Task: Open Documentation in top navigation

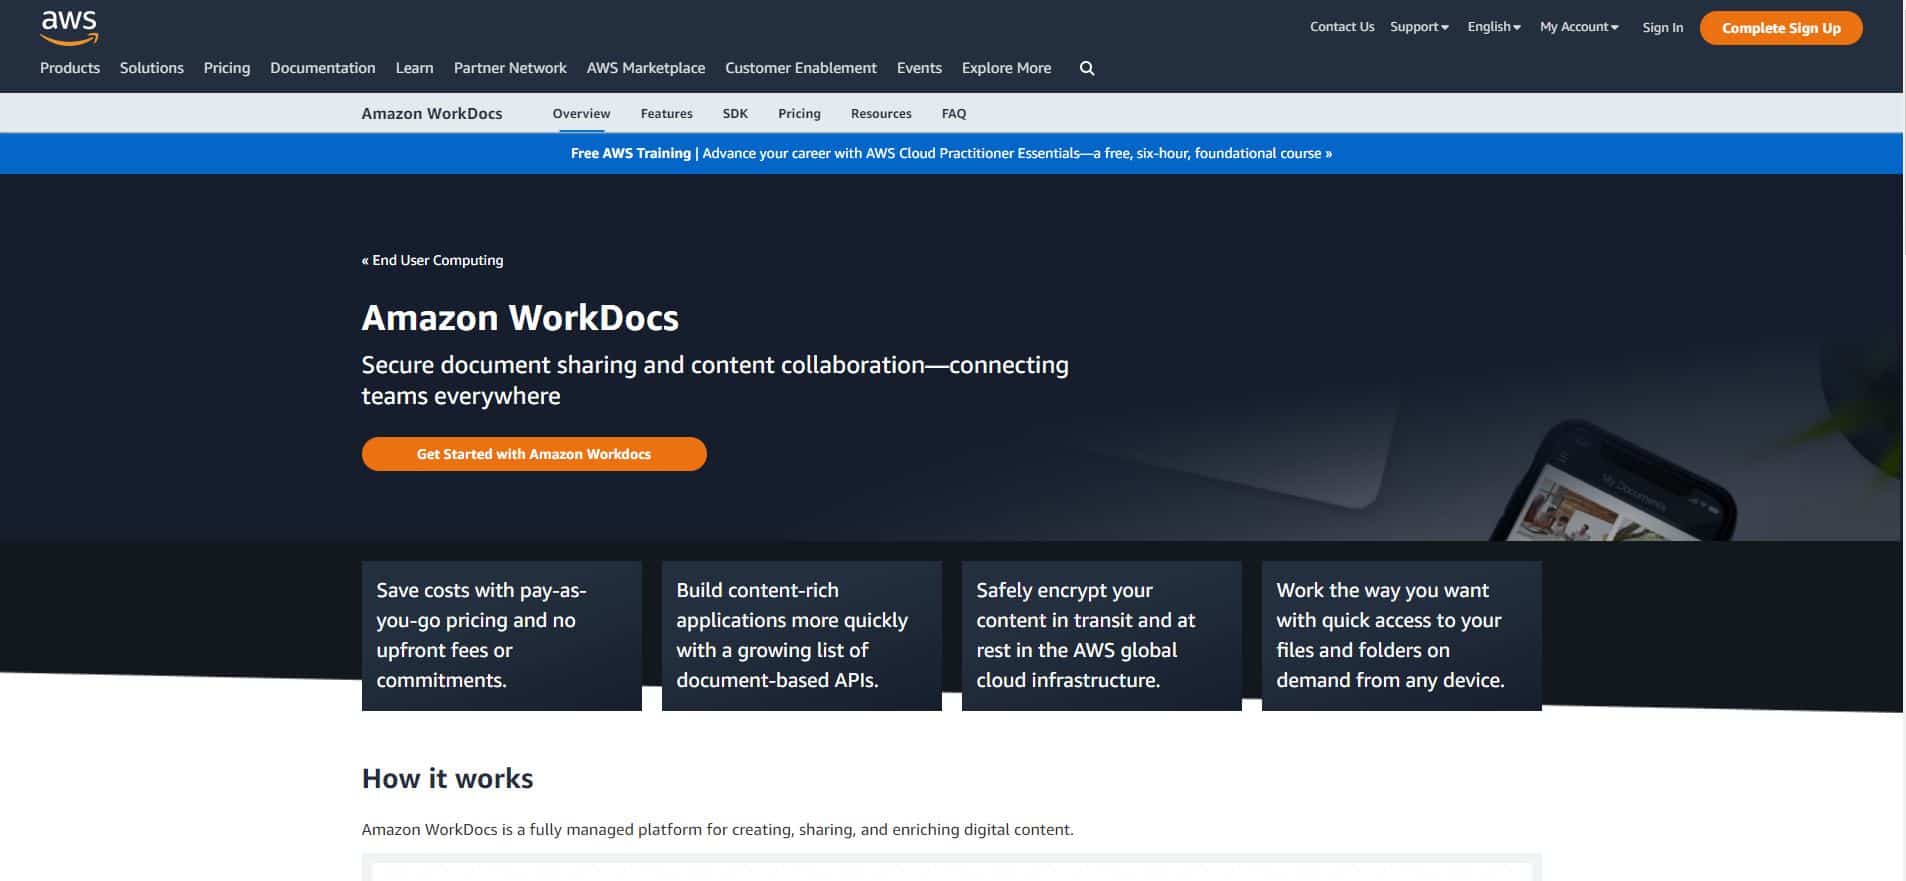Action: (323, 68)
